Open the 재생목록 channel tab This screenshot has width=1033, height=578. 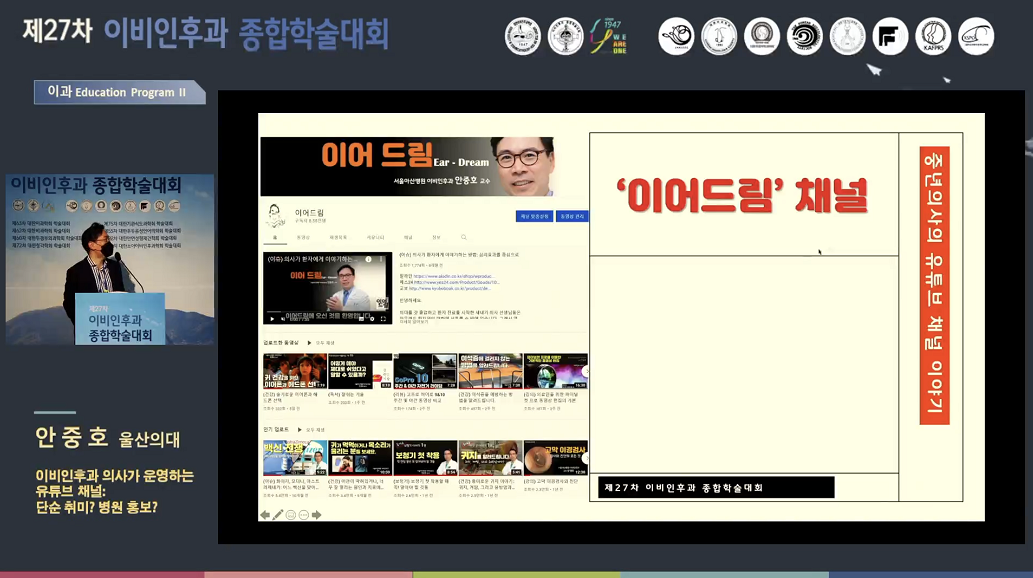(x=338, y=237)
